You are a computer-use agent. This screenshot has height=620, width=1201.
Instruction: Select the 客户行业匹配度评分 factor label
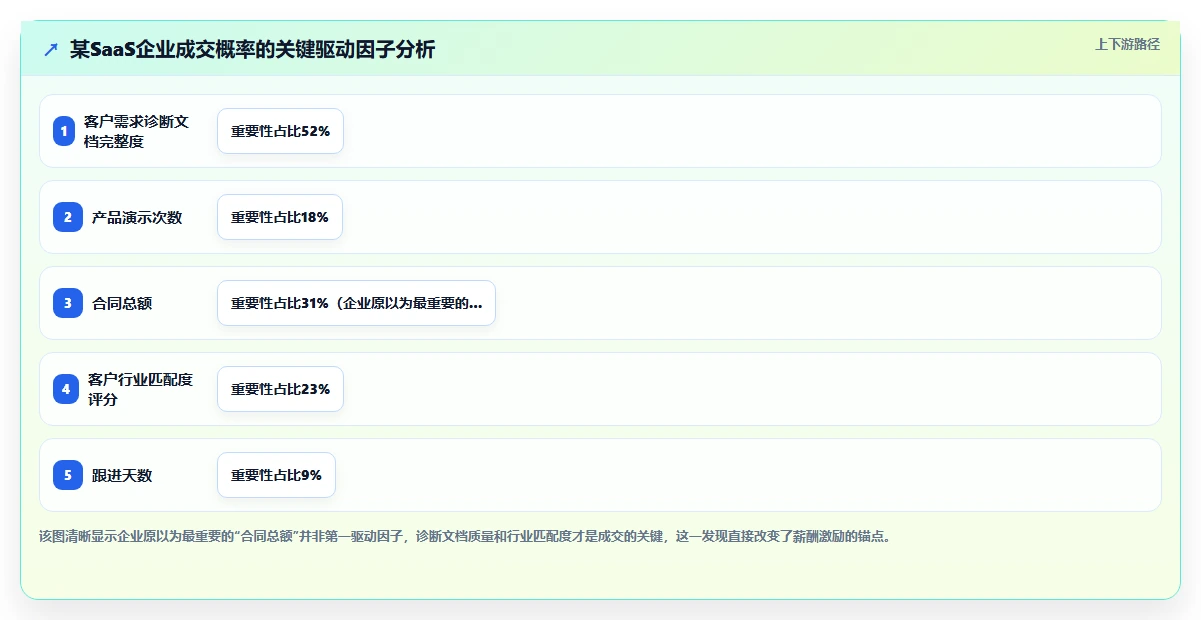[x=140, y=389]
